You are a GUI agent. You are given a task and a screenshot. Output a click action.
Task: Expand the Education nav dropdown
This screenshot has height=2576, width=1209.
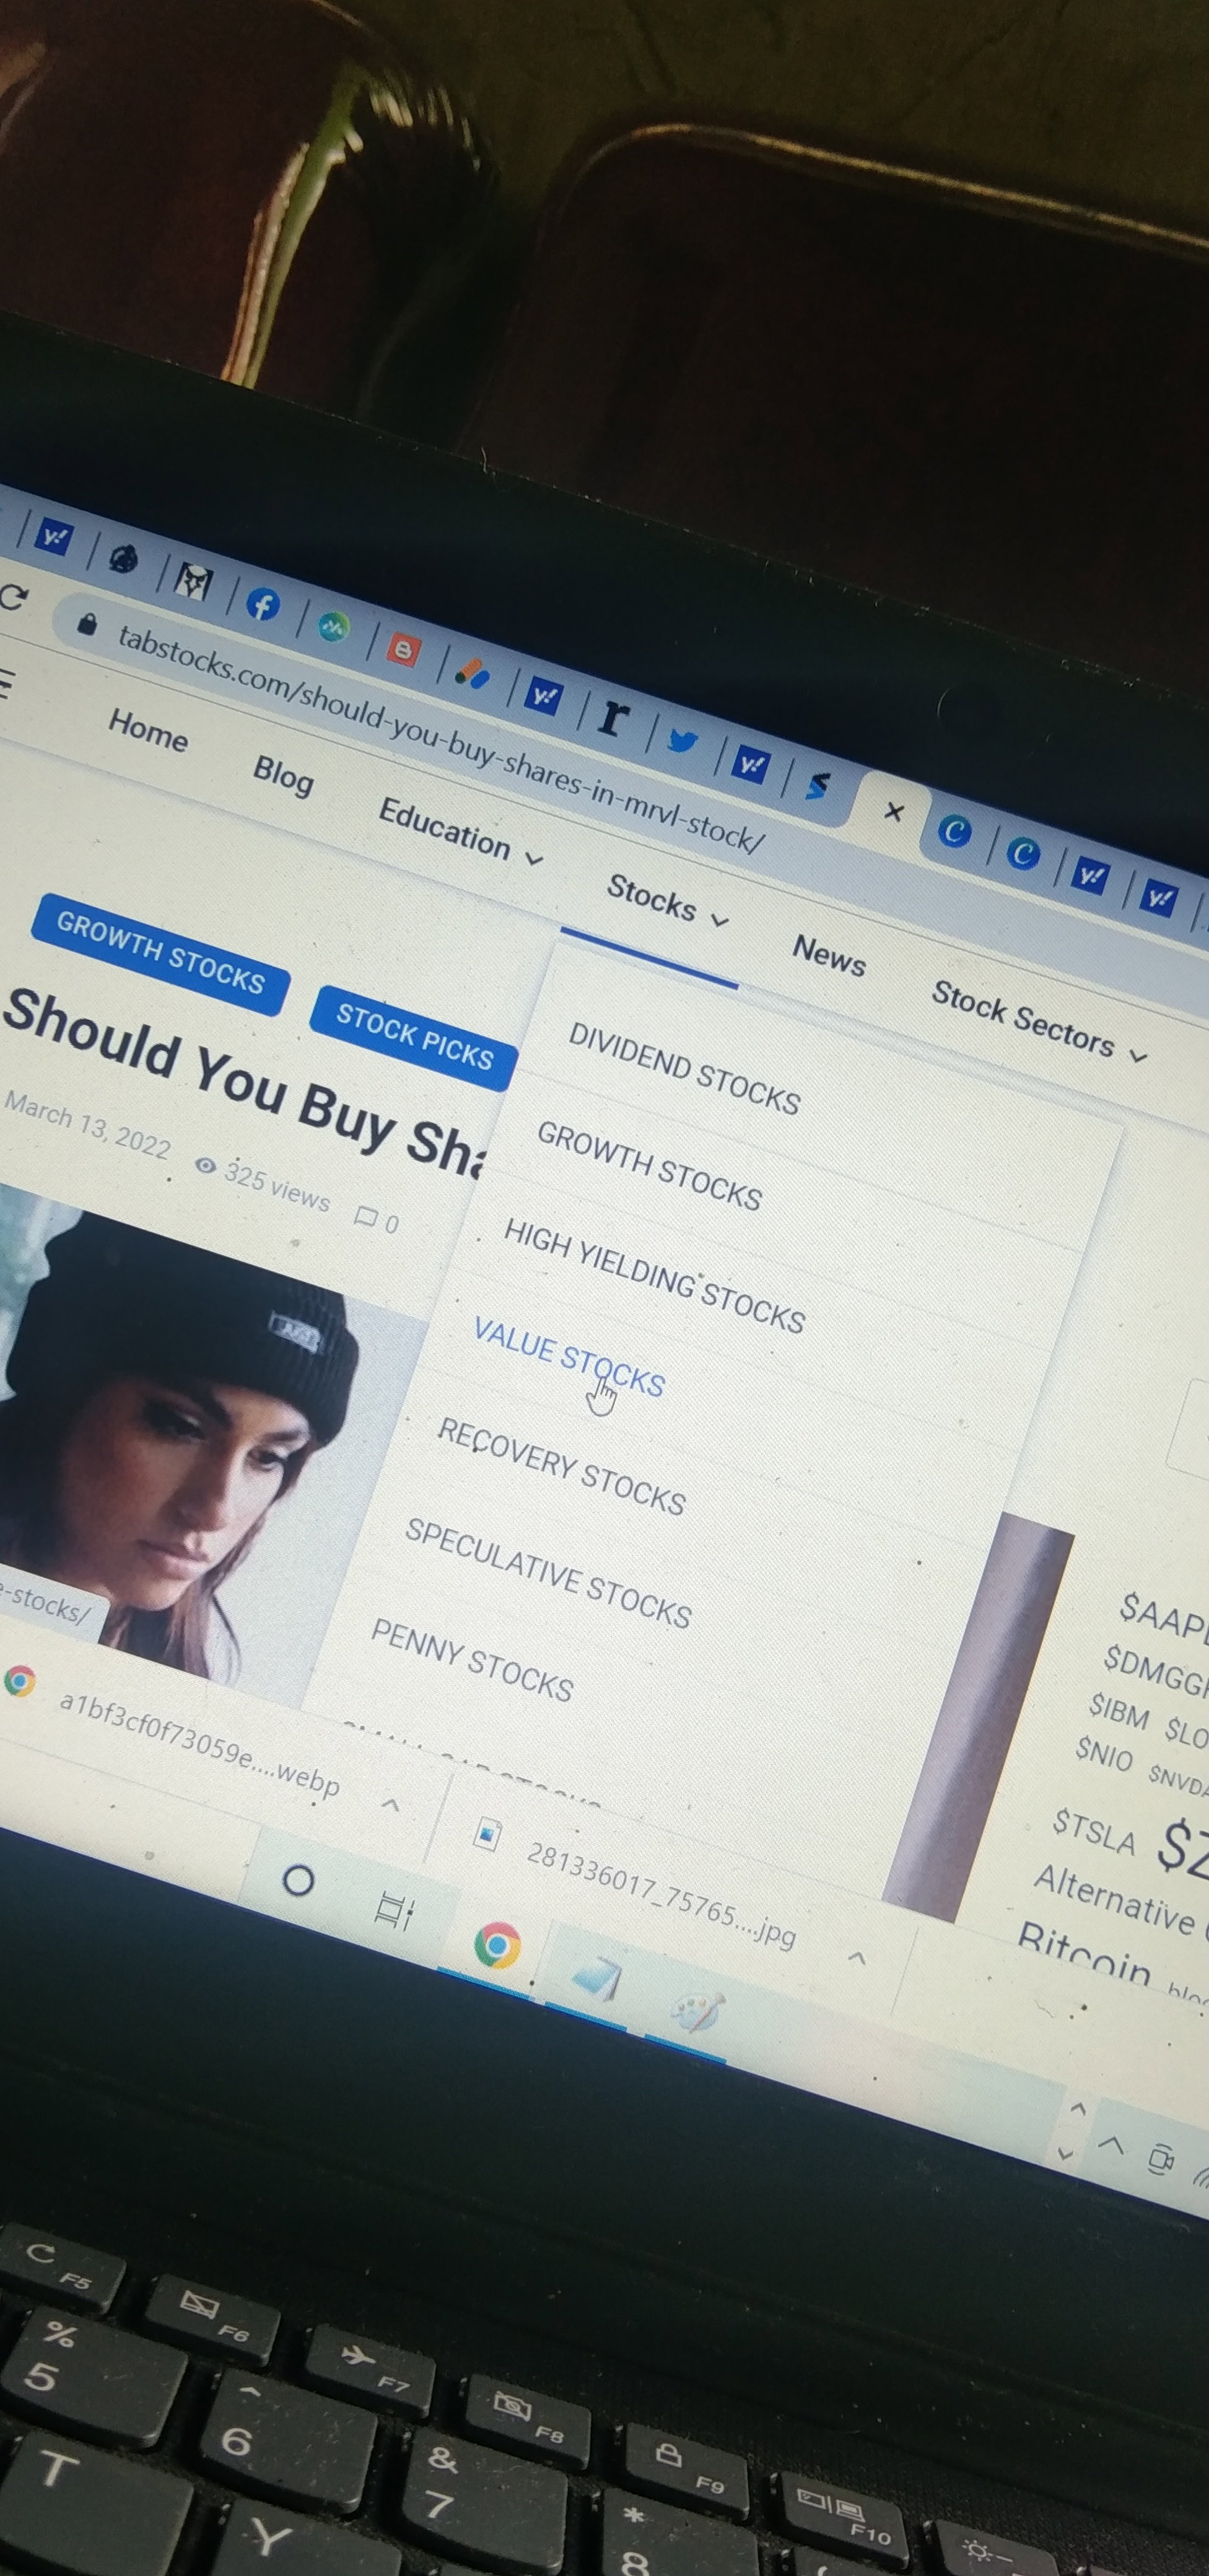(460, 831)
